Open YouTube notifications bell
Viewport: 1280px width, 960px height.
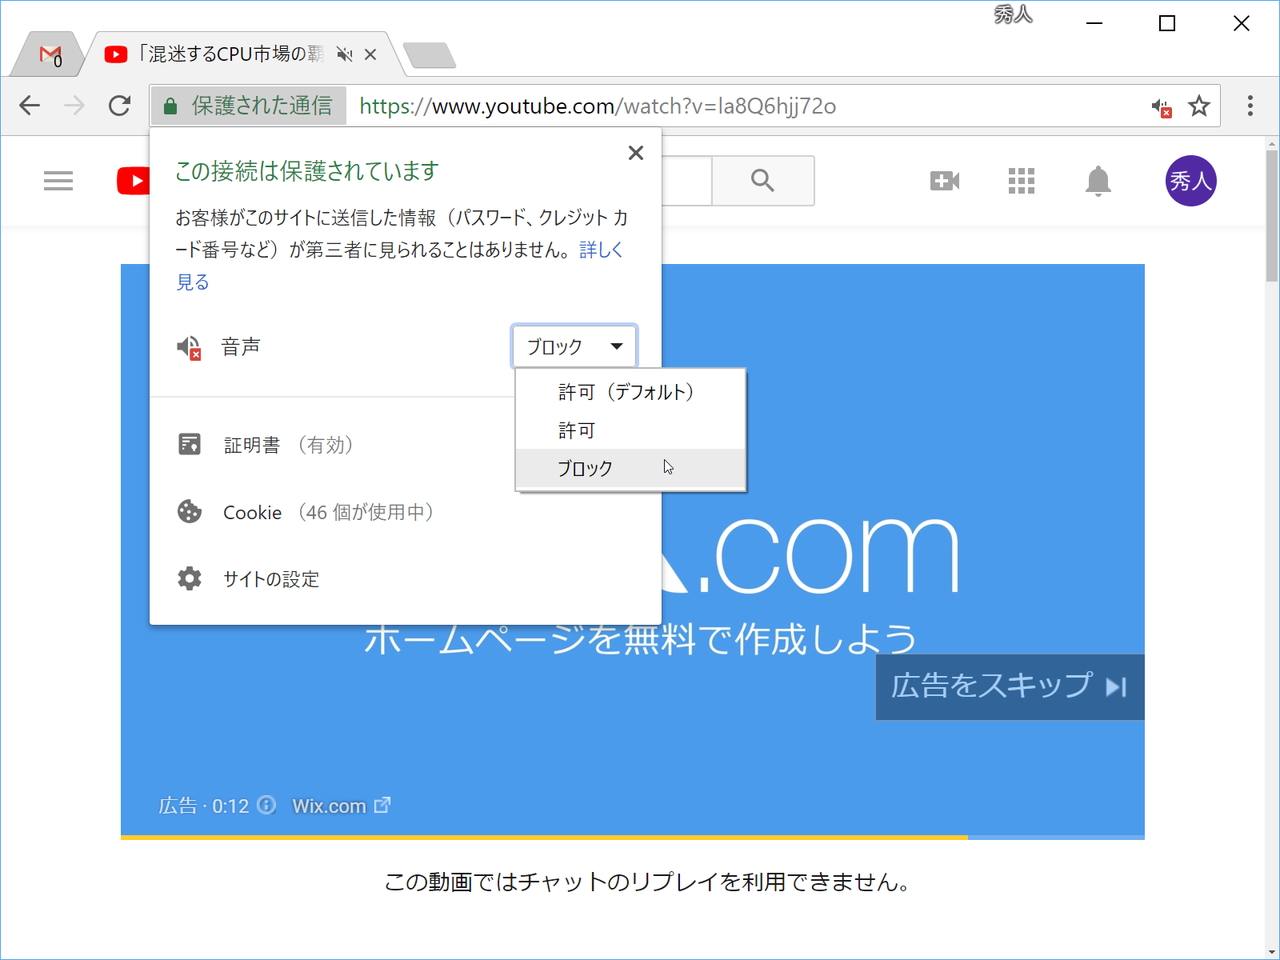(x=1097, y=181)
